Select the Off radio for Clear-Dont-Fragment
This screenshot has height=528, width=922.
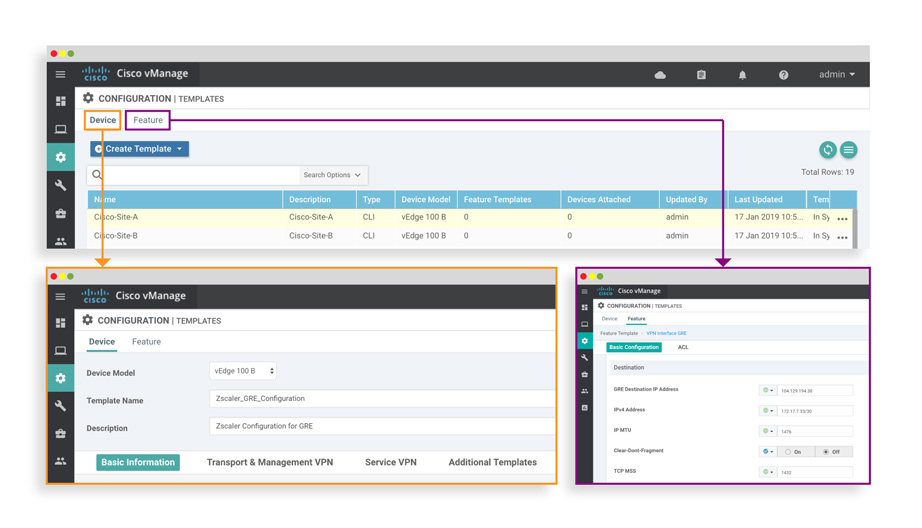pyautogui.click(x=826, y=452)
